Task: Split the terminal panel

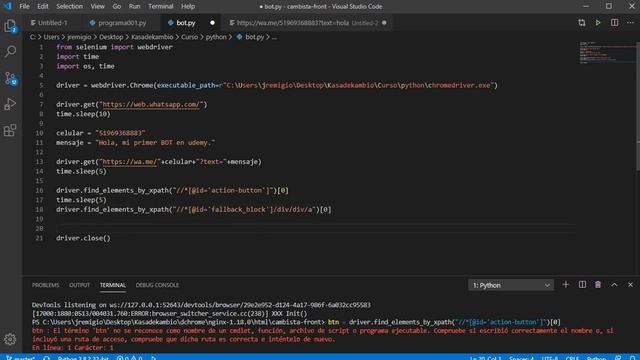Action: (x=582, y=285)
